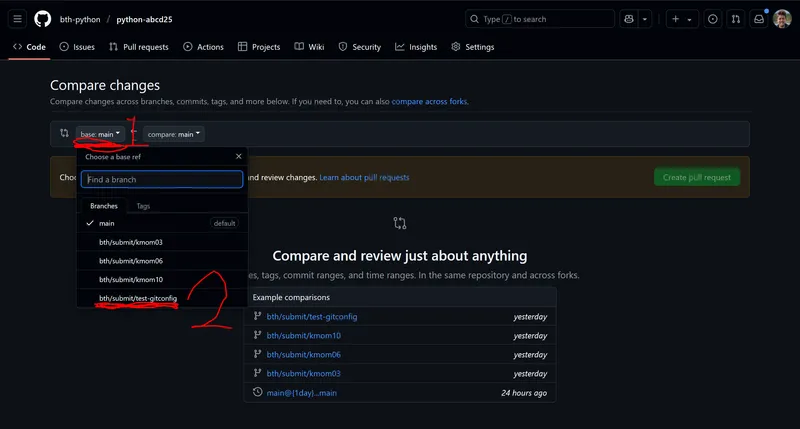This screenshot has width=800, height=429.
Task: View your issues icon in header
Action: 713,19
